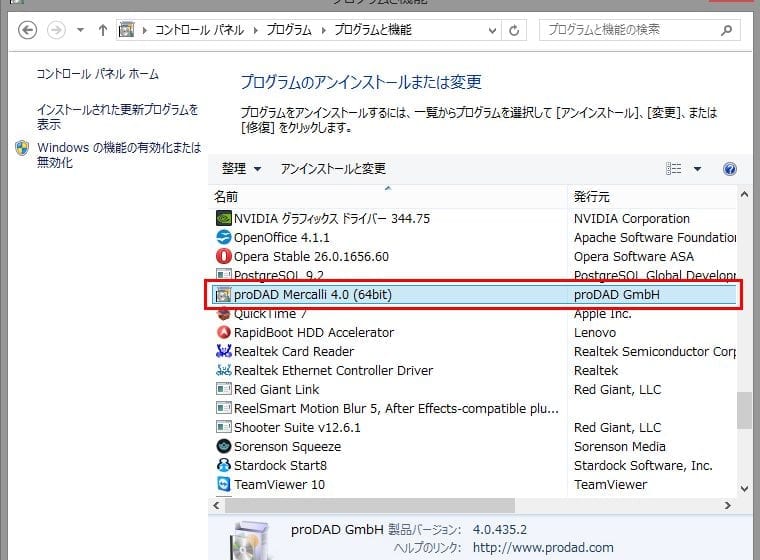
Task: Go up one level with the up arrow
Action: (102, 30)
